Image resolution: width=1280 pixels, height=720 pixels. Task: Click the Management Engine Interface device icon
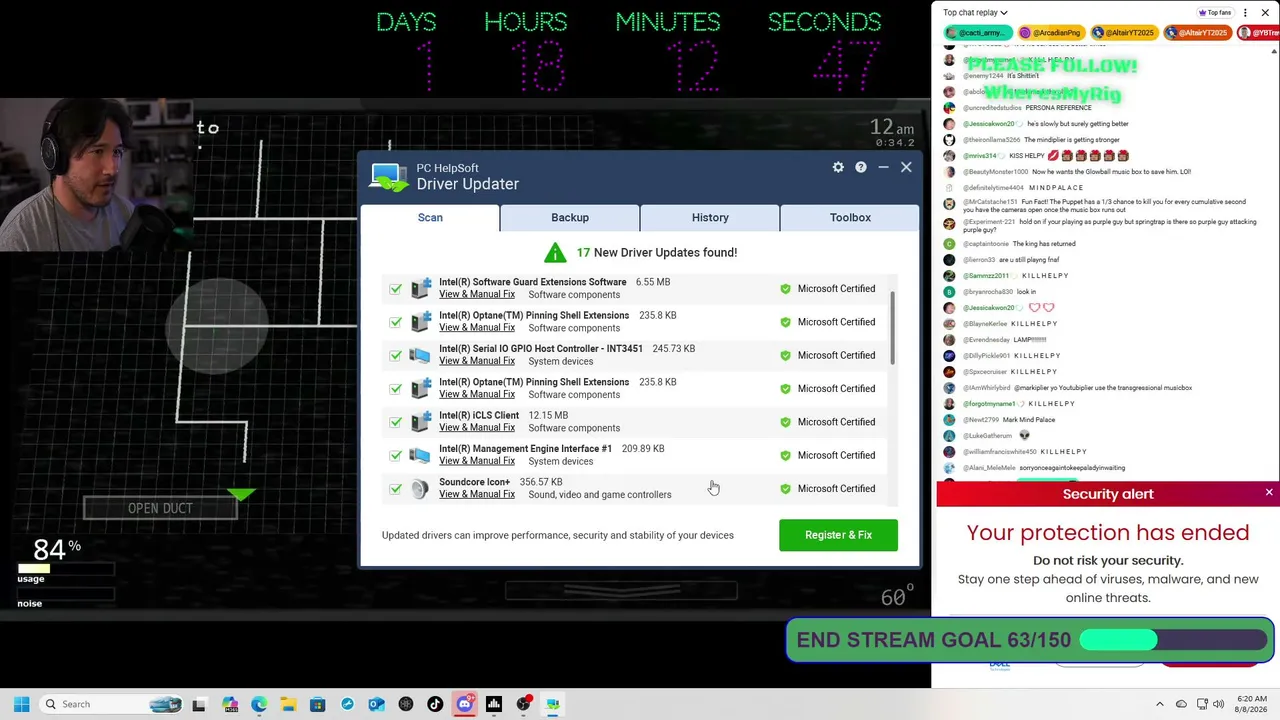(x=420, y=455)
